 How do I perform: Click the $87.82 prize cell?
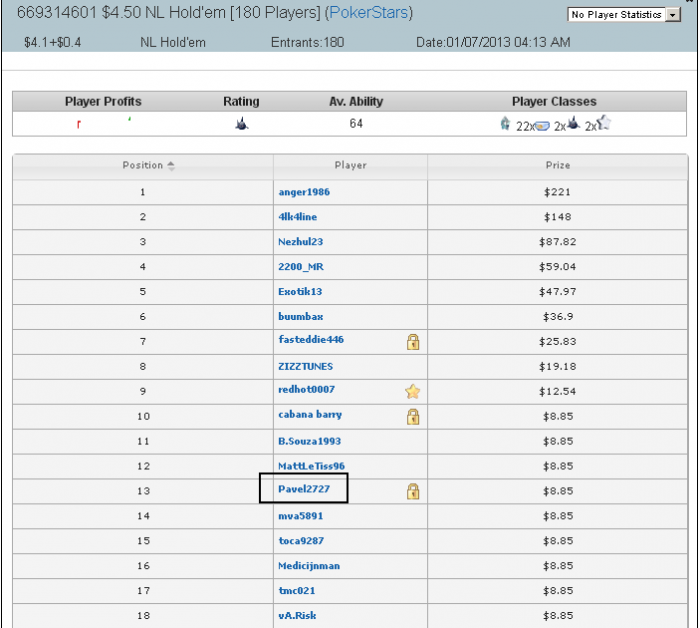point(558,242)
